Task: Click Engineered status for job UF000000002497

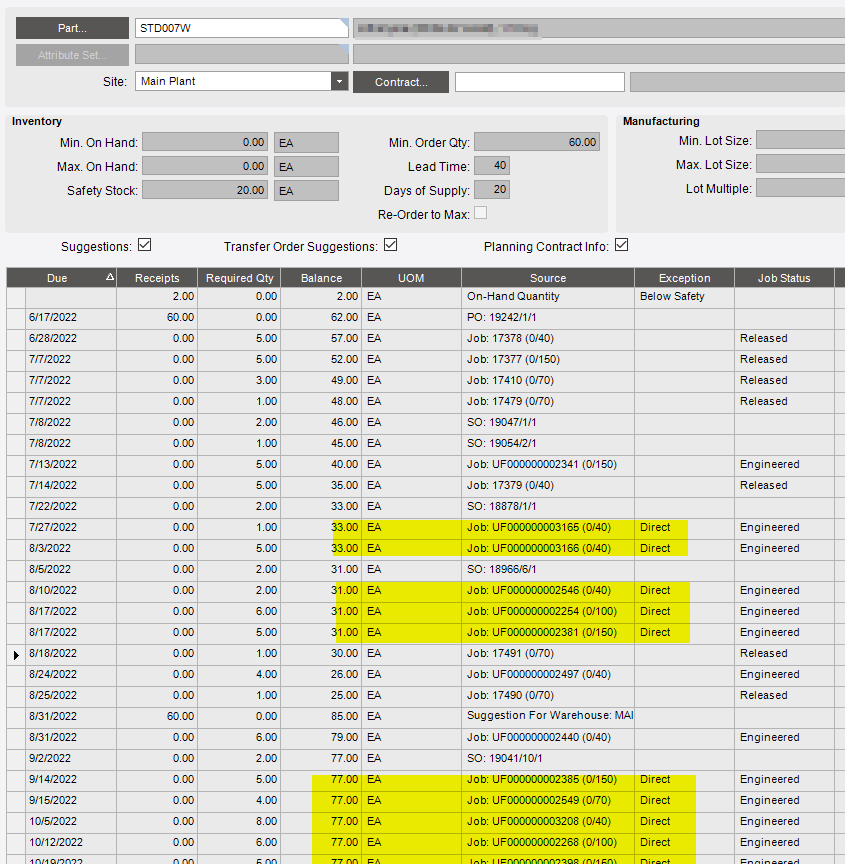Action: pyautogui.click(x=784, y=674)
